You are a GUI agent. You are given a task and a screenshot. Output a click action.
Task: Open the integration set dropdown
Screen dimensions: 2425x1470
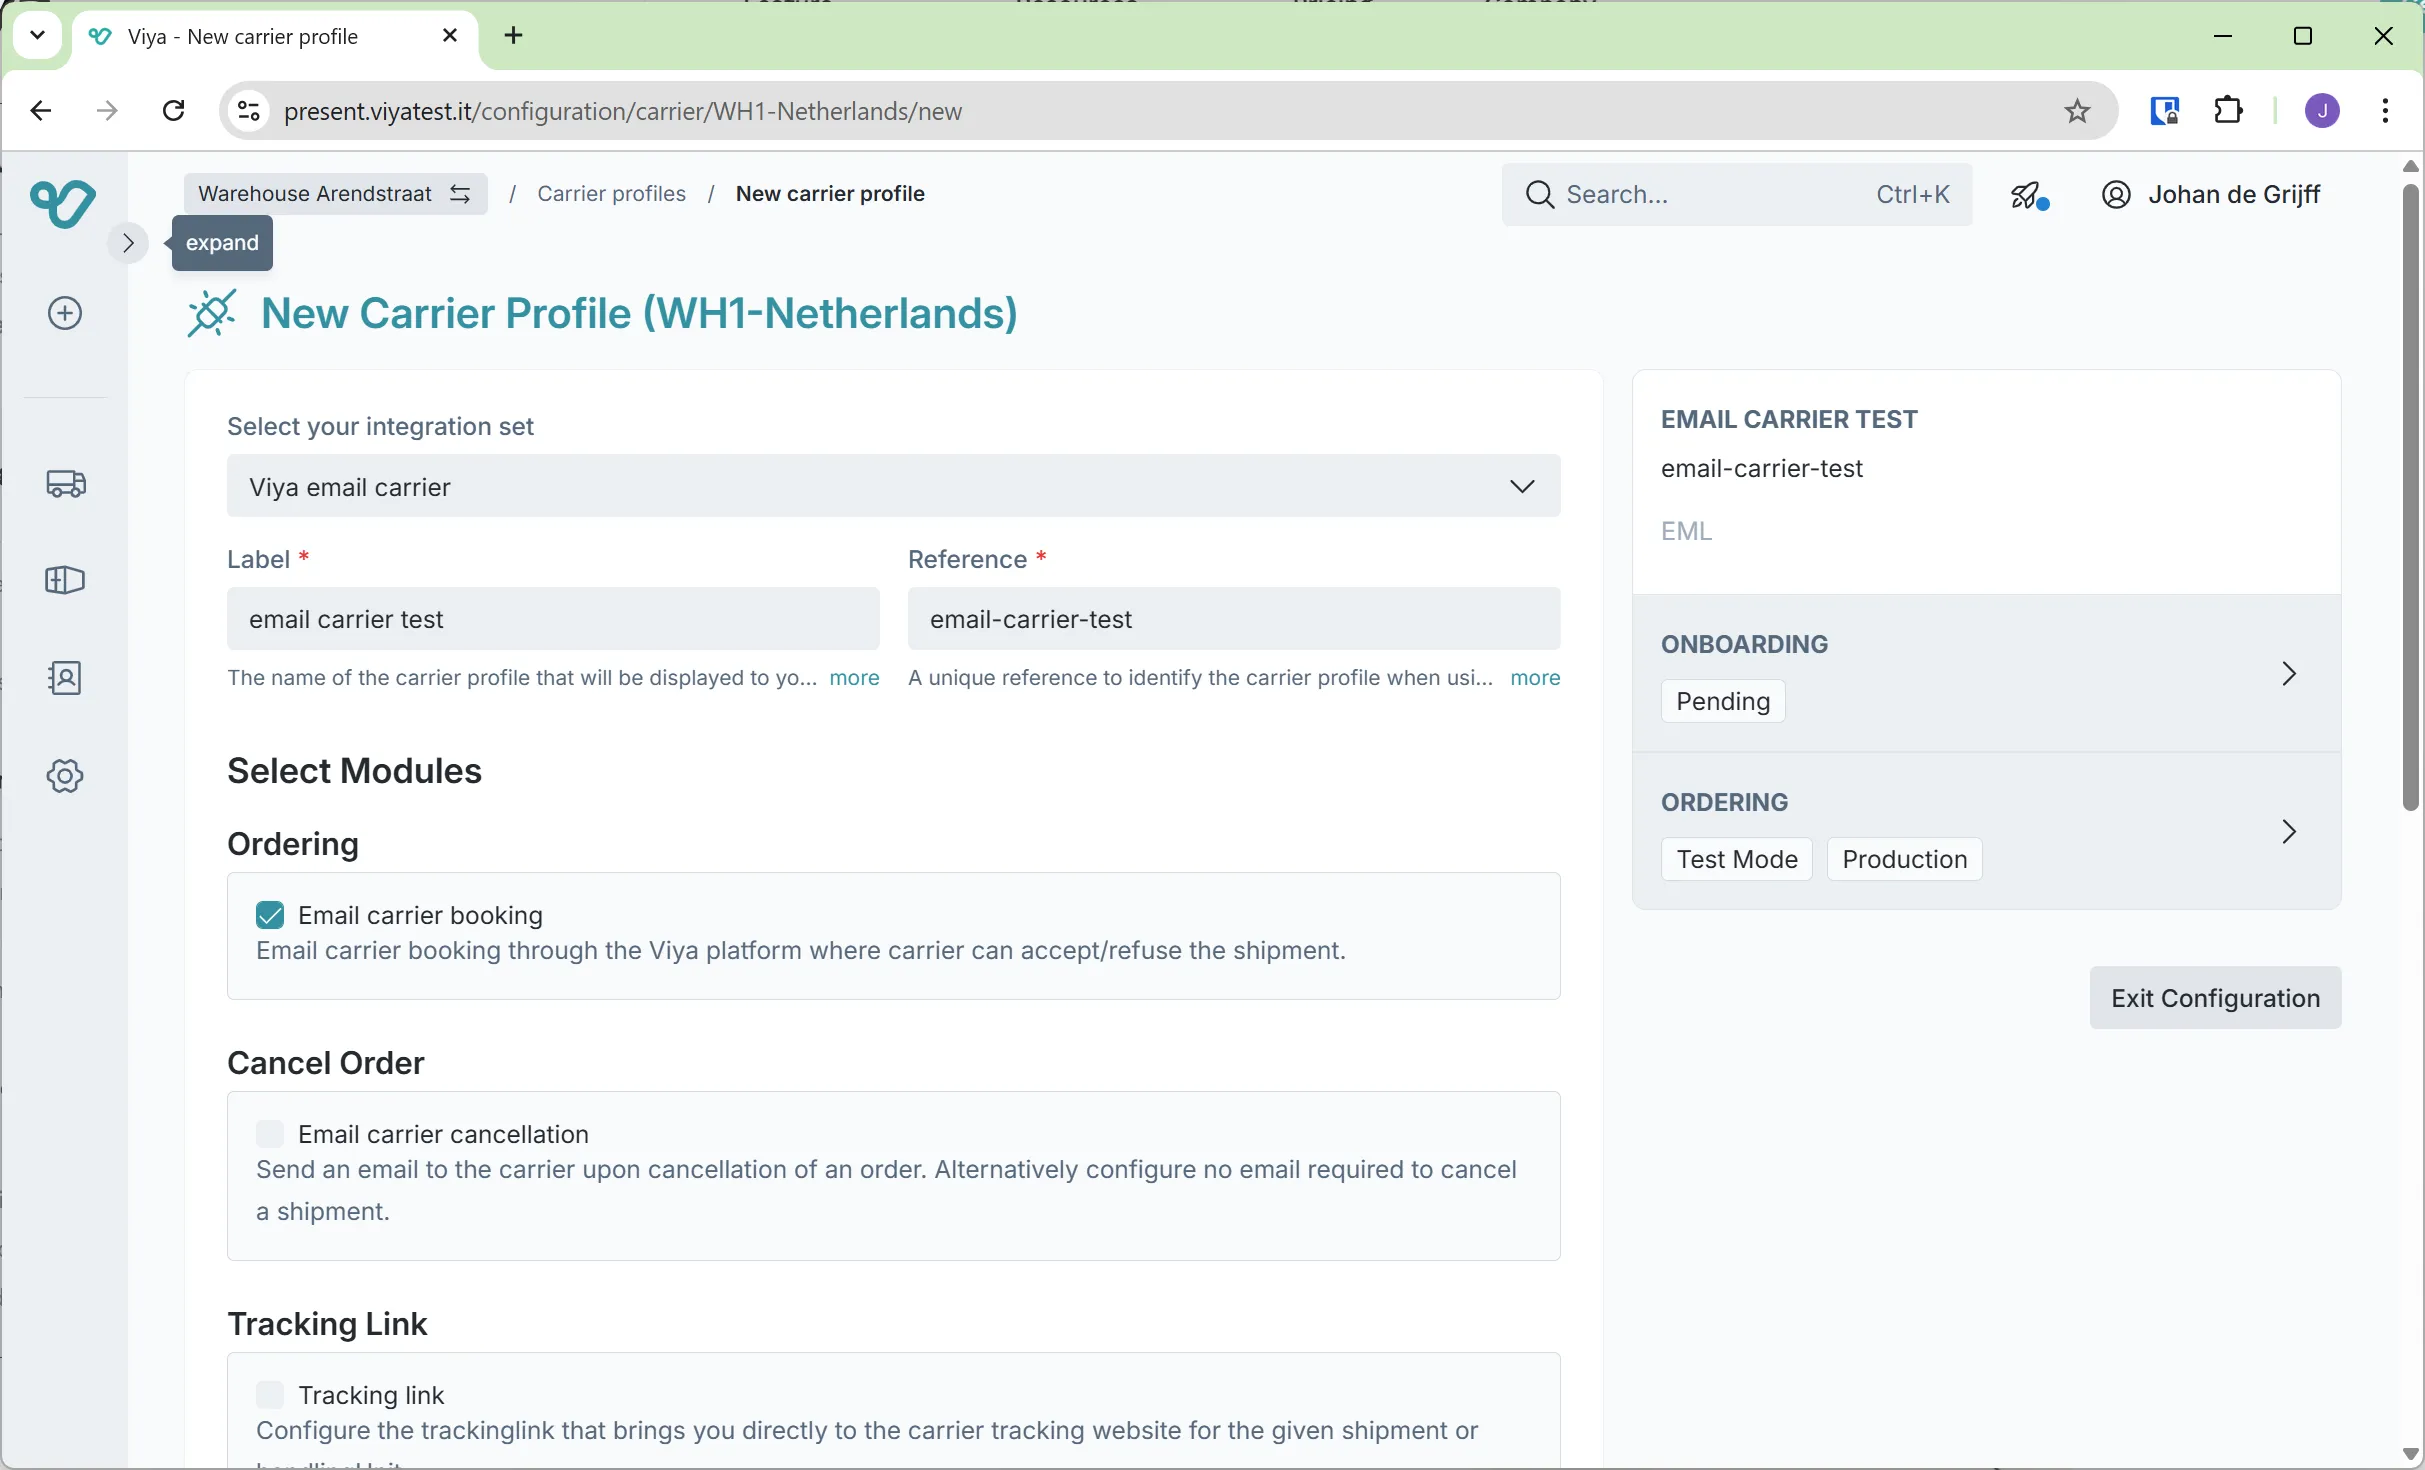point(893,487)
